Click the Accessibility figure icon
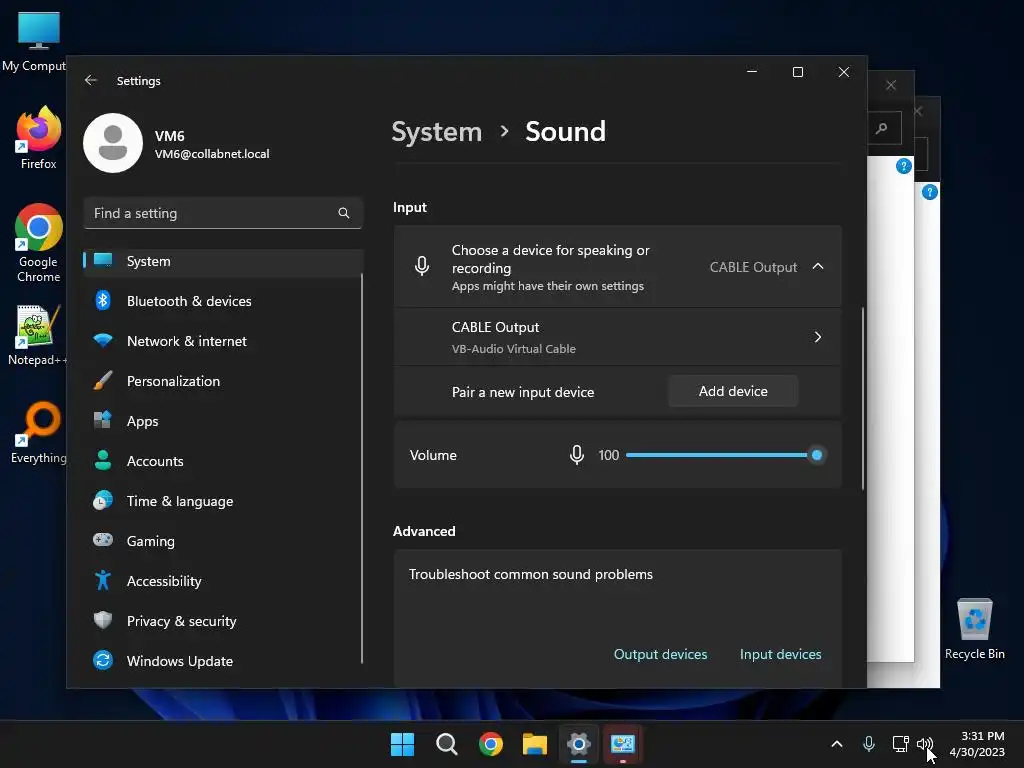 tap(103, 580)
